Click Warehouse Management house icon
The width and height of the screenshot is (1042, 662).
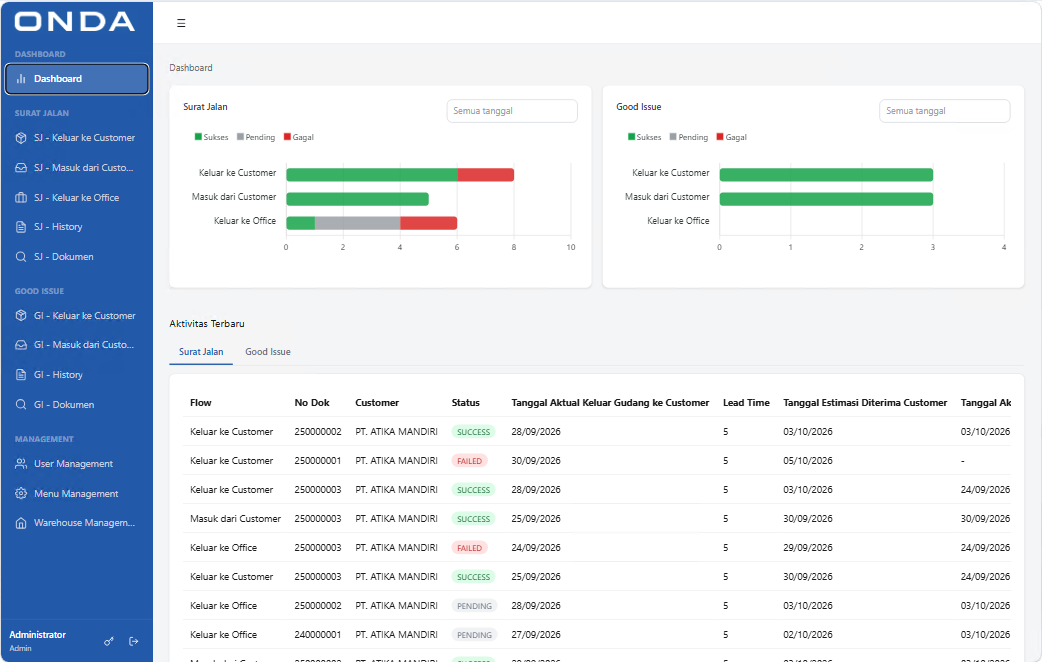(x=21, y=523)
